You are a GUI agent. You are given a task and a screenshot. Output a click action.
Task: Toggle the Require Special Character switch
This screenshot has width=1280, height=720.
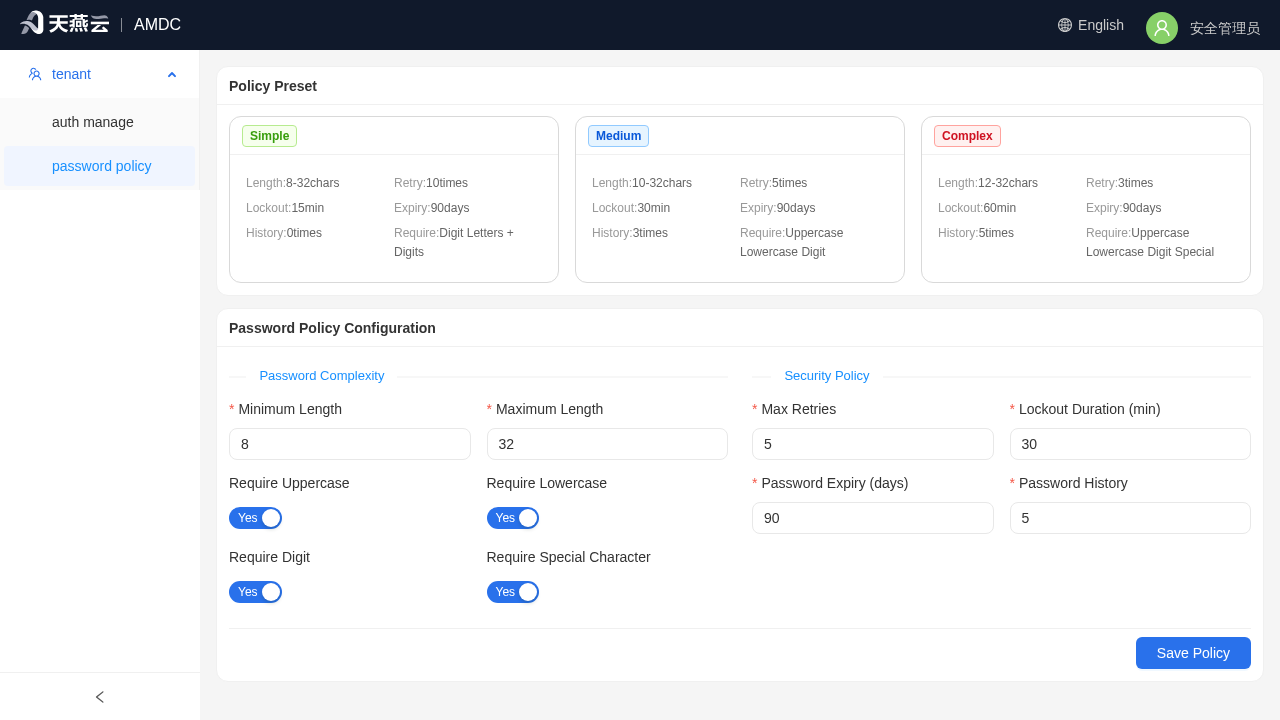click(x=513, y=592)
